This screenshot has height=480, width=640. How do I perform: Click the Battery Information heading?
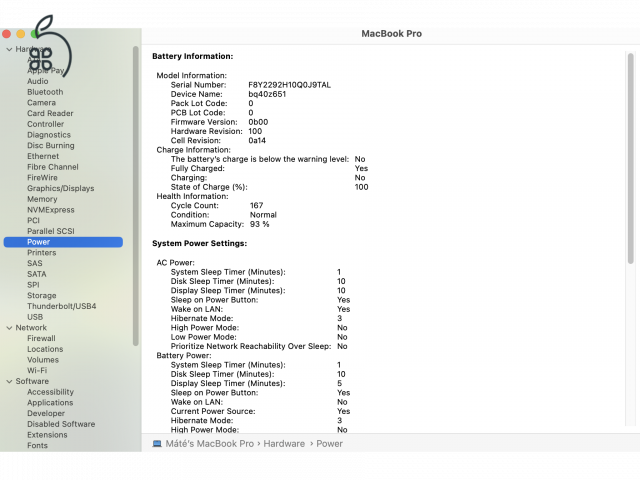point(193,56)
